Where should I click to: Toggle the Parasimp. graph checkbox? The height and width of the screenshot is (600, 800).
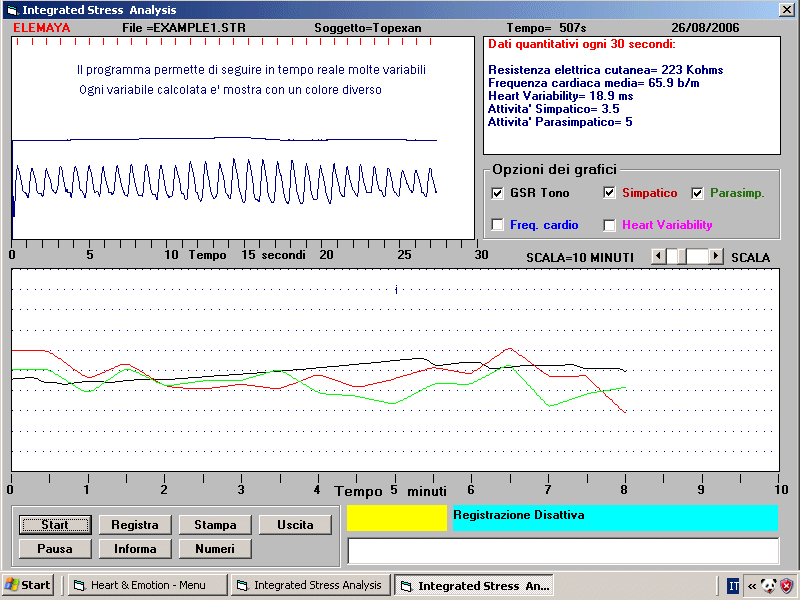click(698, 193)
